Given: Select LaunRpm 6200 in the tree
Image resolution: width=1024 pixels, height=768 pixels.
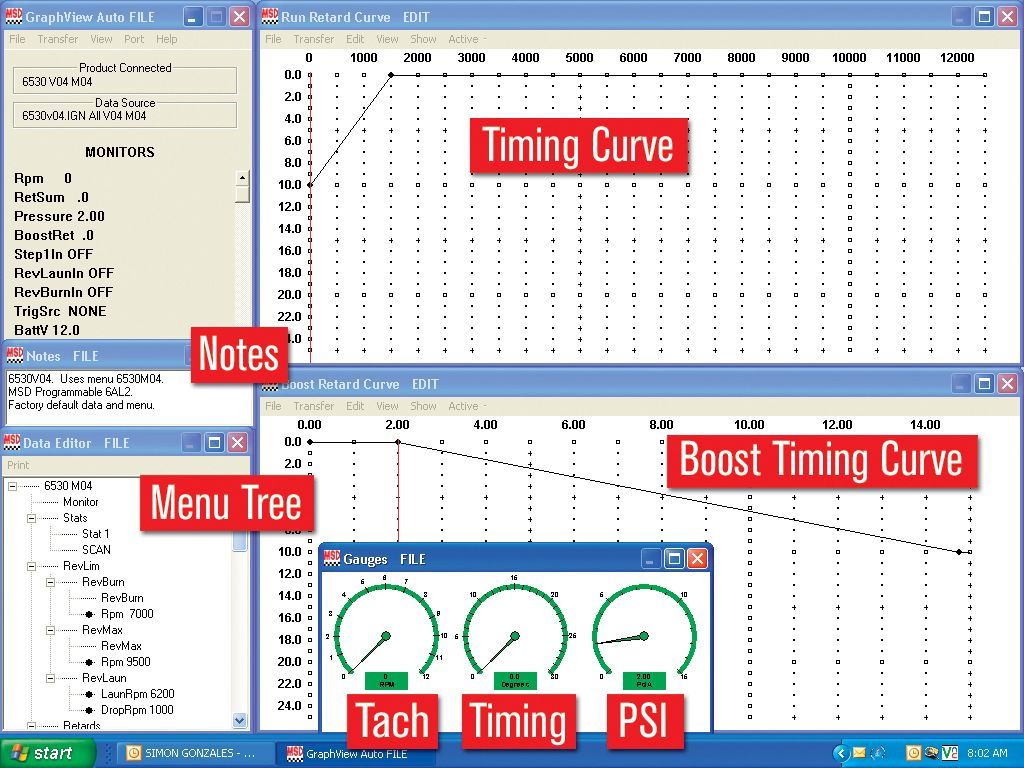Looking at the screenshot, I should (x=136, y=694).
